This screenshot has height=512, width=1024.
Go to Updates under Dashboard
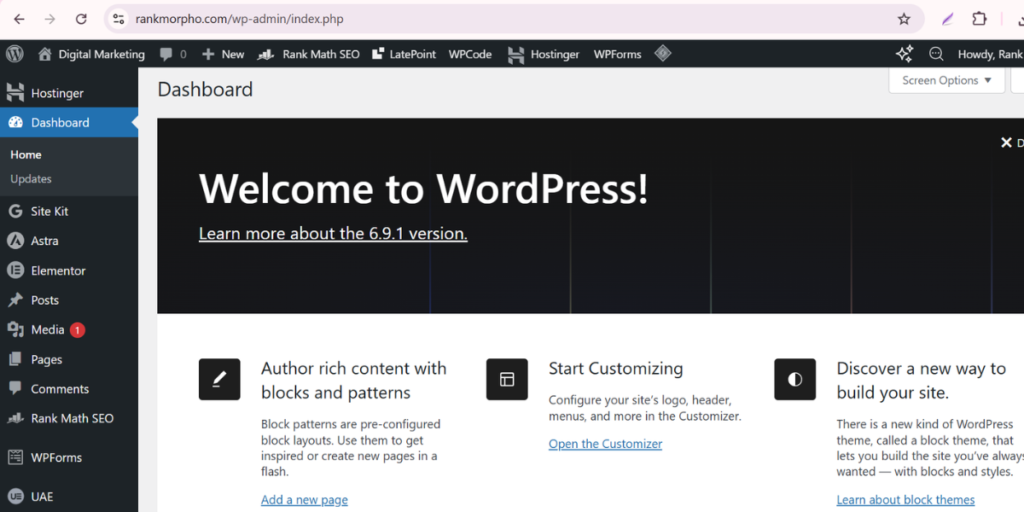31,178
